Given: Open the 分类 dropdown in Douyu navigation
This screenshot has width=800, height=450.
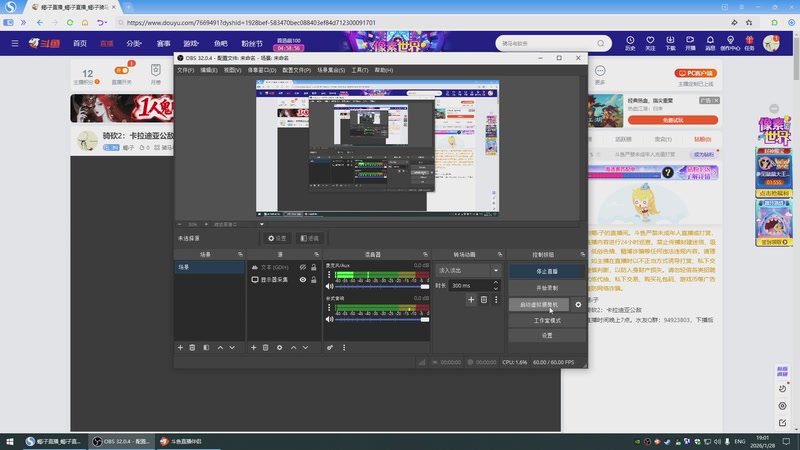Looking at the screenshot, I should 134,43.
